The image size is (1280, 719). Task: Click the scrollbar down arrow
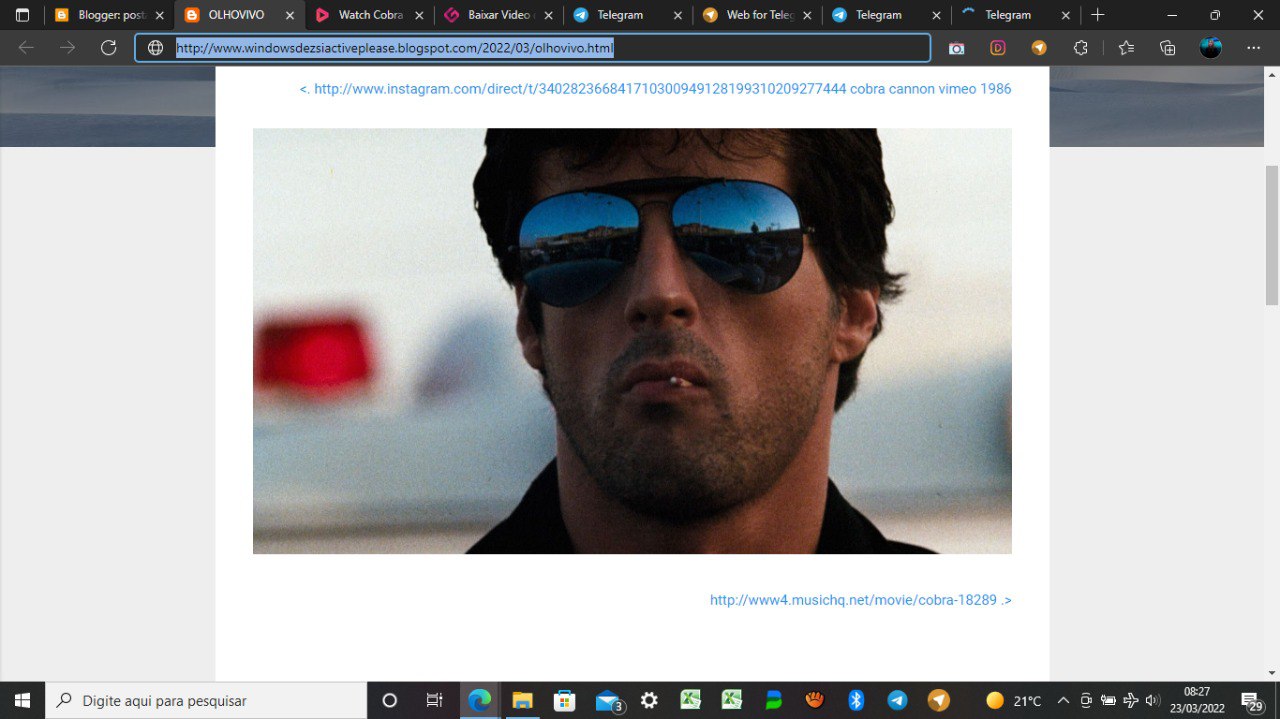point(1272,673)
